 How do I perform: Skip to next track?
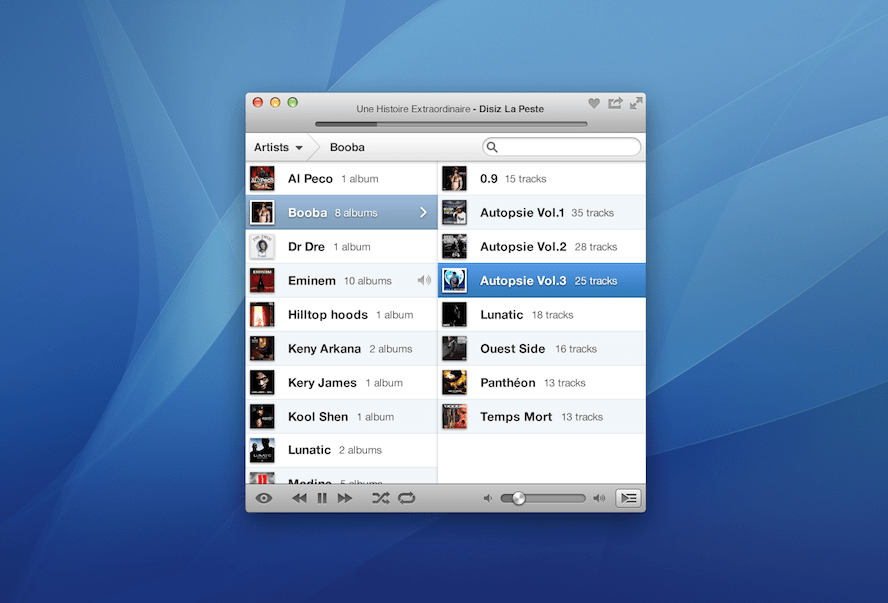click(344, 498)
